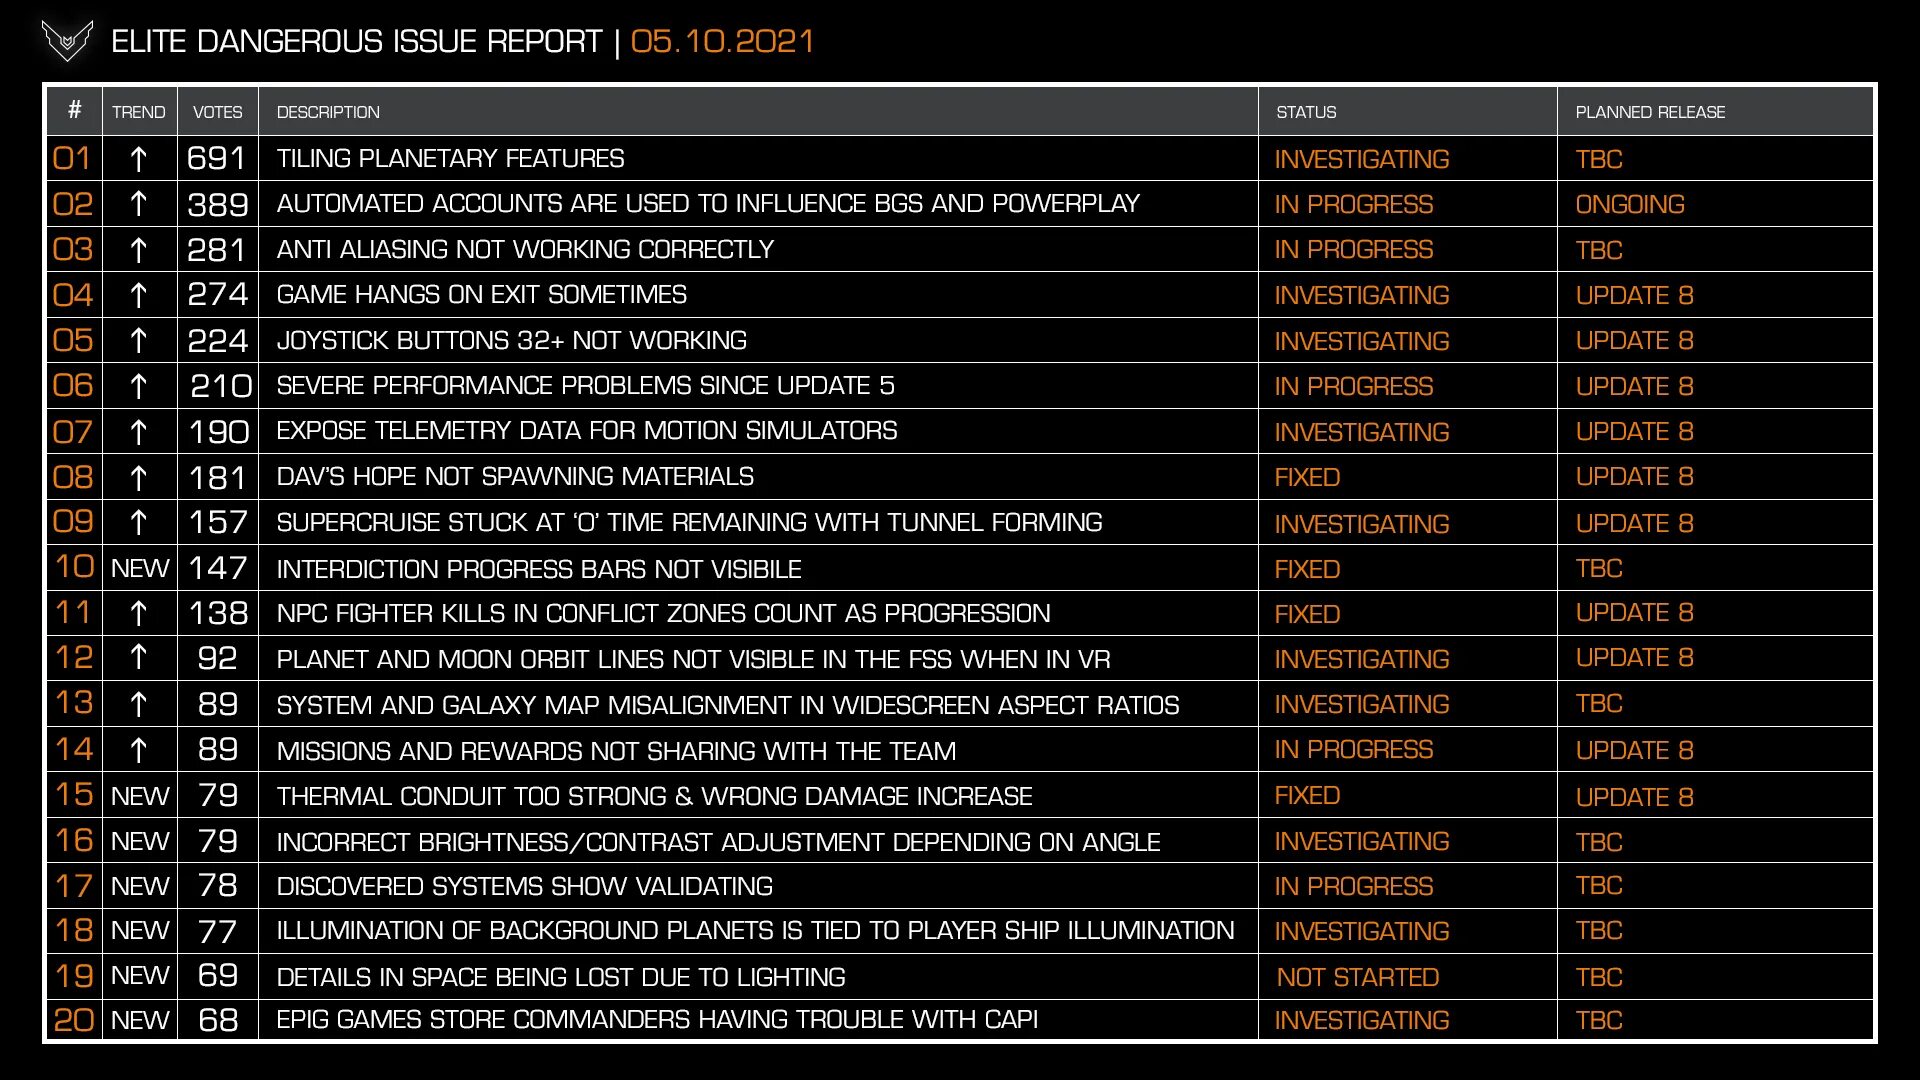This screenshot has width=1920, height=1080.
Task: Click the trend arrow in the joystick buttons row
Action: tap(139, 341)
